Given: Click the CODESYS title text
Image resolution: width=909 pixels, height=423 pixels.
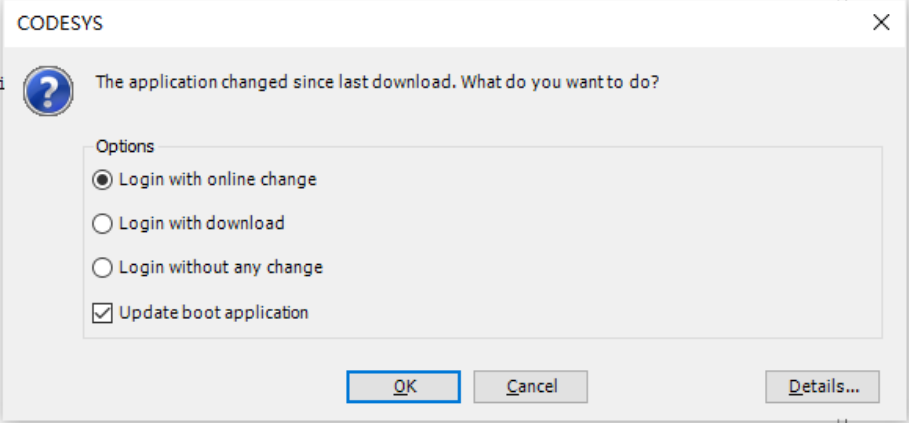Looking at the screenshot, I should click(x=60, y=23).
